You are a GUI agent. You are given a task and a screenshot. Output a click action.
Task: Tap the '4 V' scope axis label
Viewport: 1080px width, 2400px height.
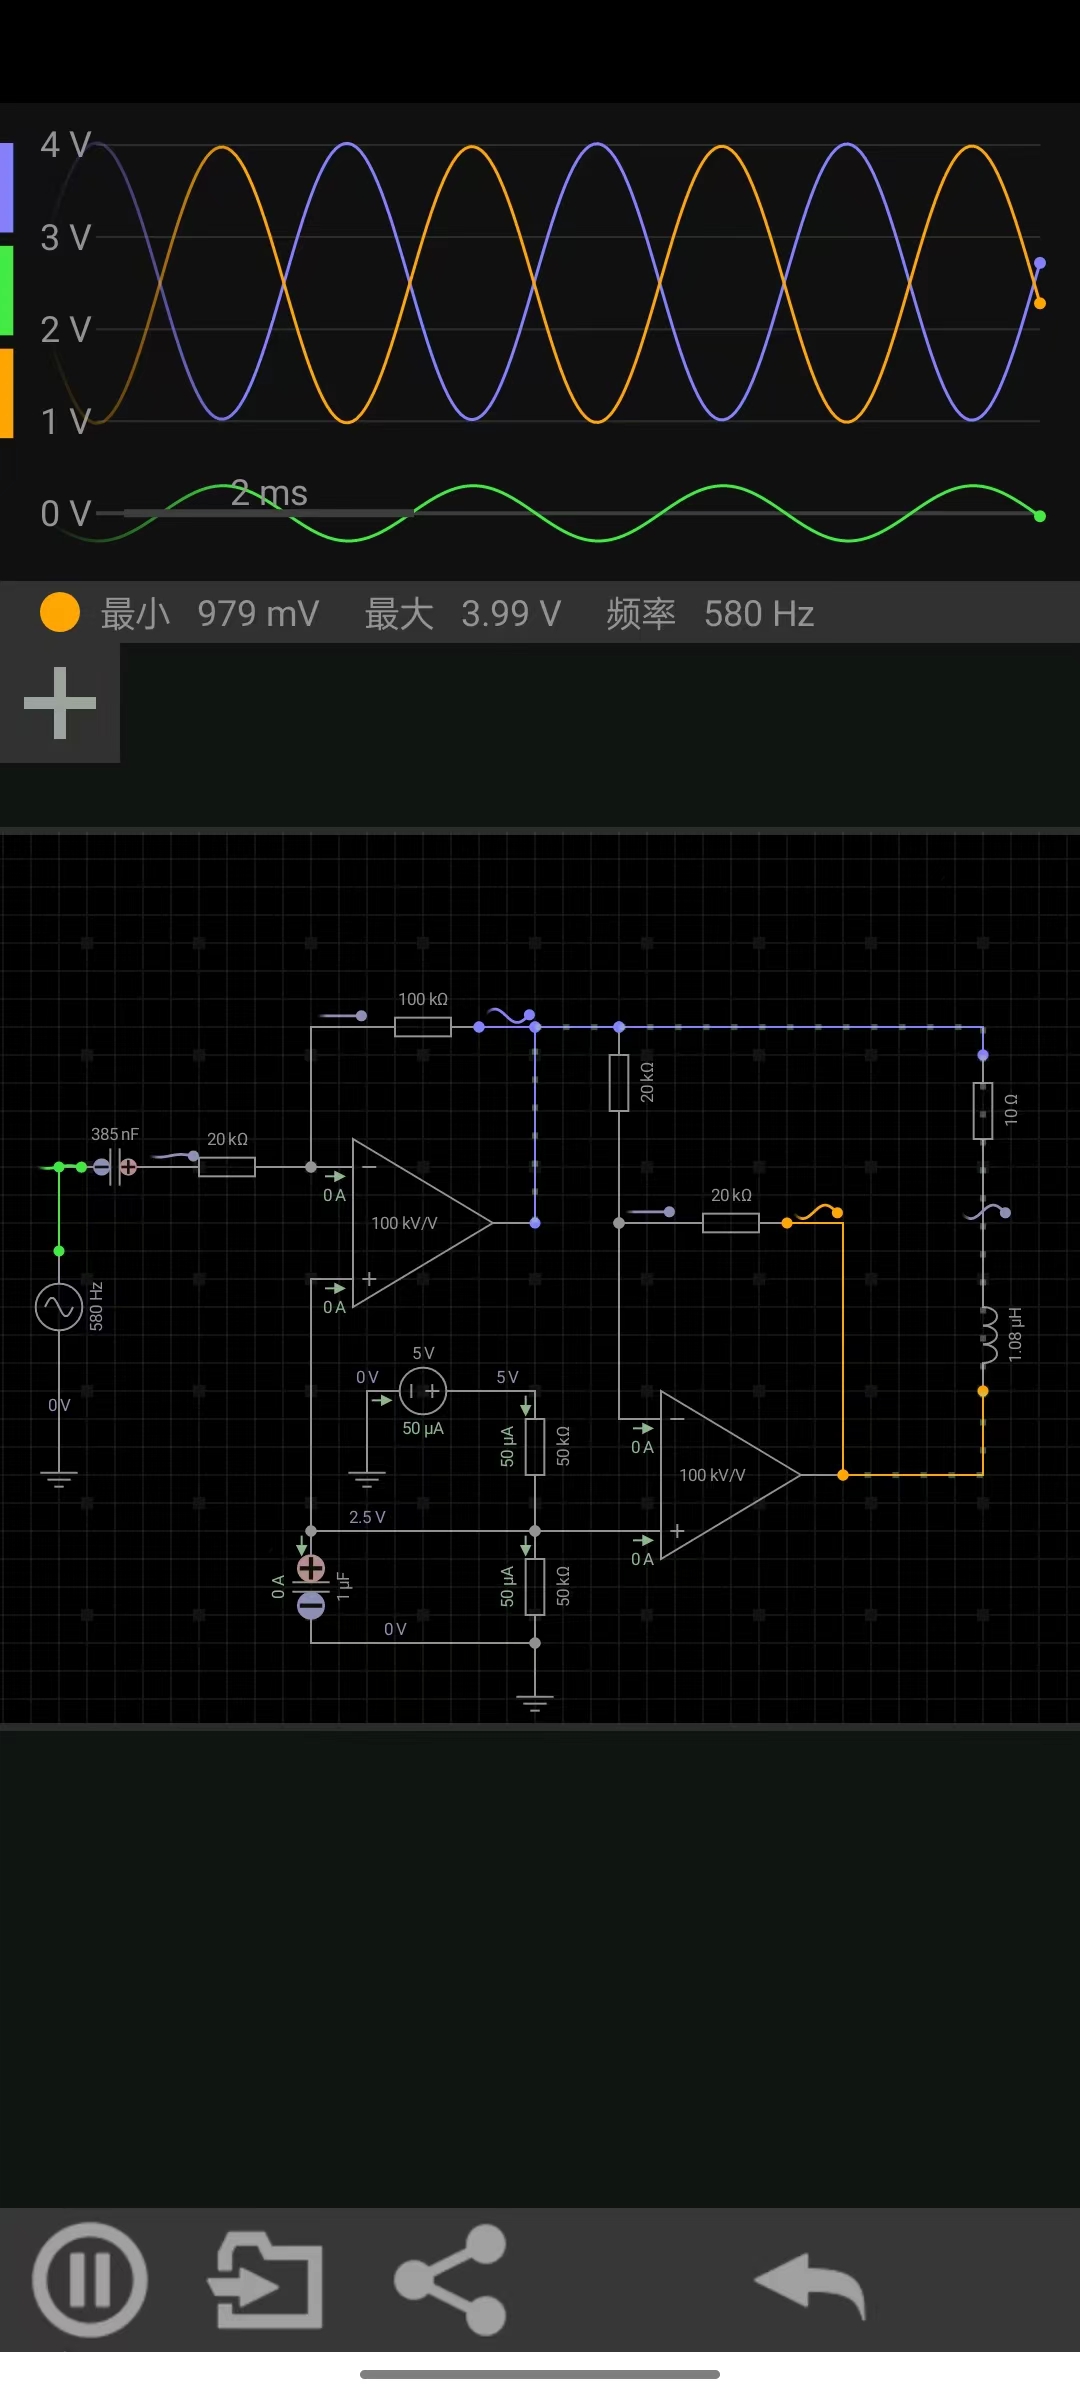click(66, 145)
